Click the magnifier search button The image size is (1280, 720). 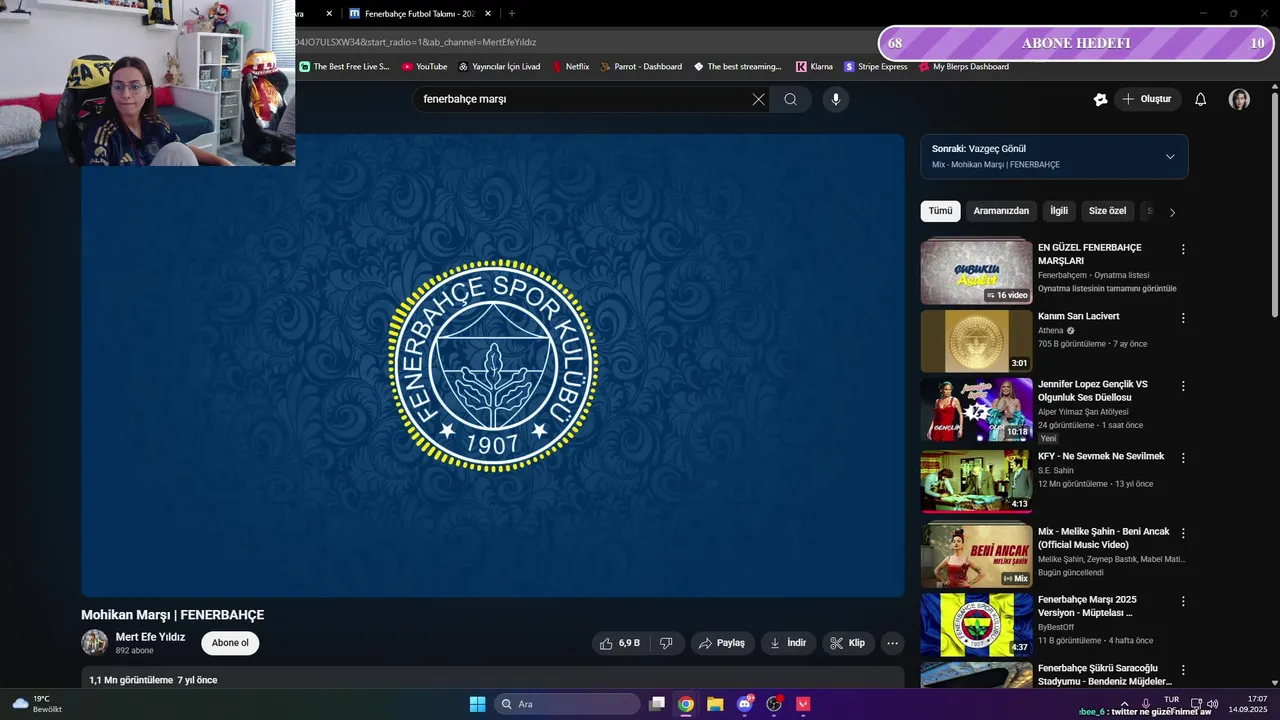tap(790, 99)
